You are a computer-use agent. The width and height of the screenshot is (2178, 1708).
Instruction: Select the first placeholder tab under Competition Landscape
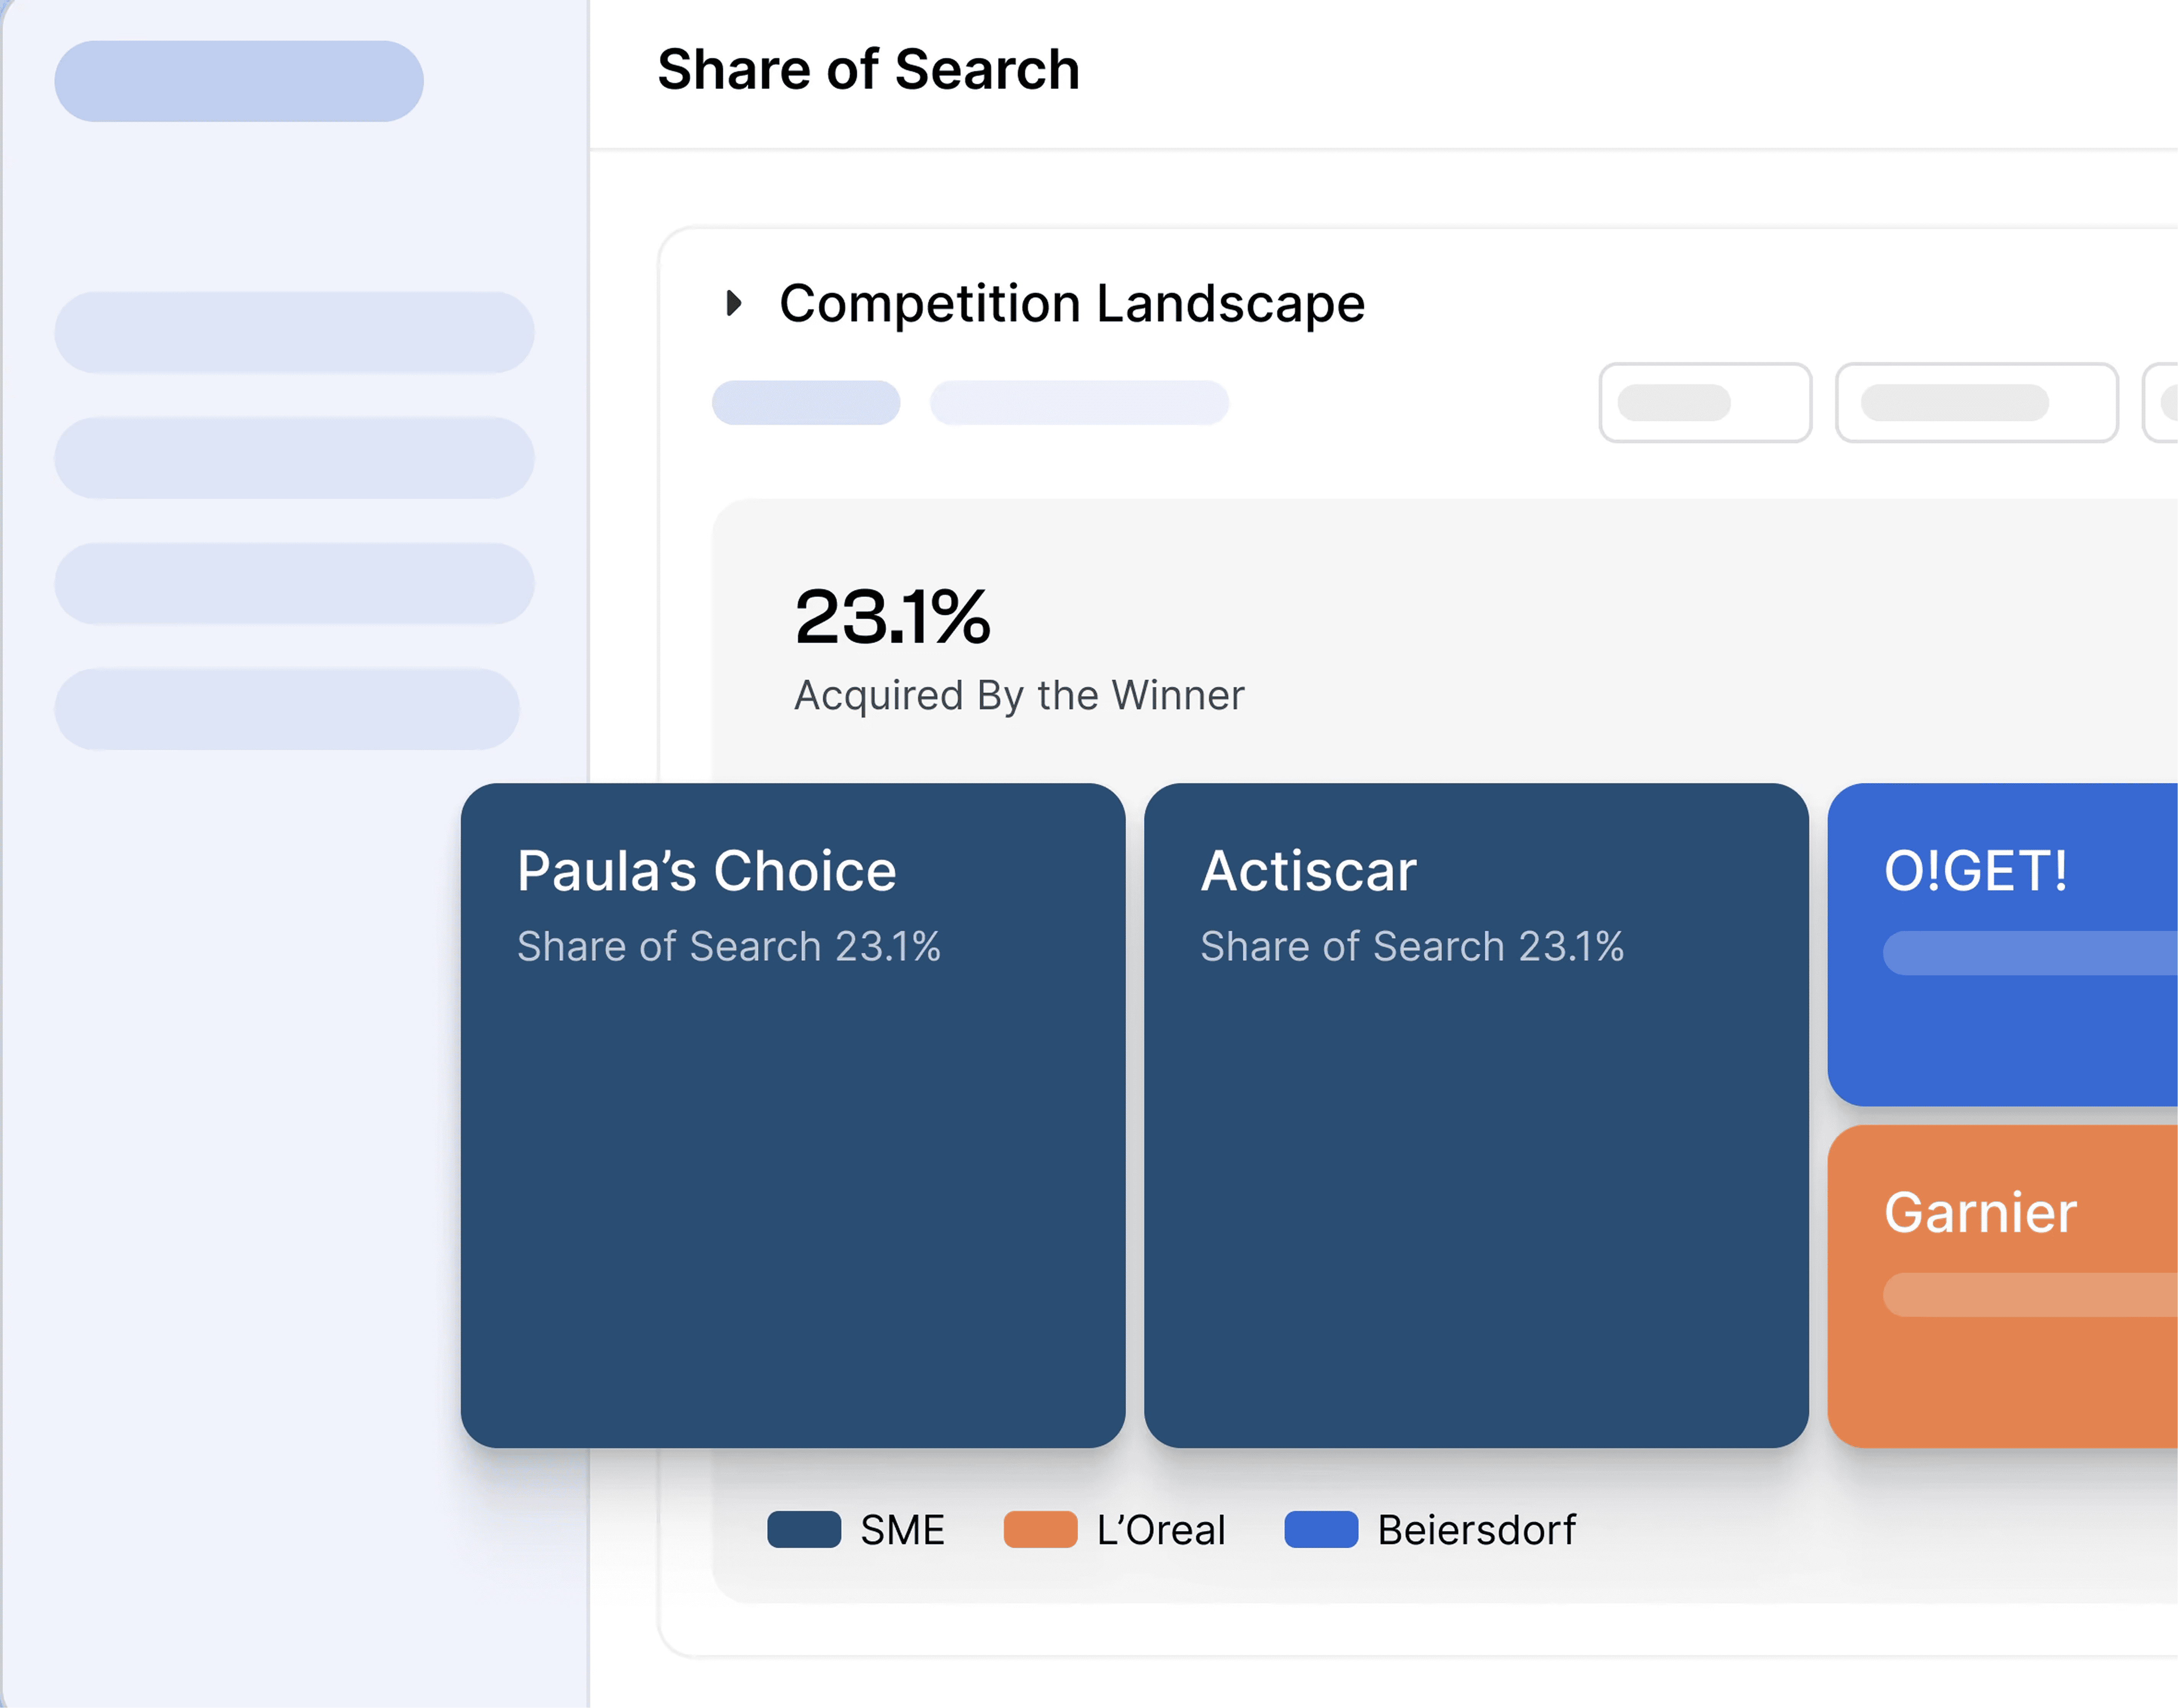(806, 402)
